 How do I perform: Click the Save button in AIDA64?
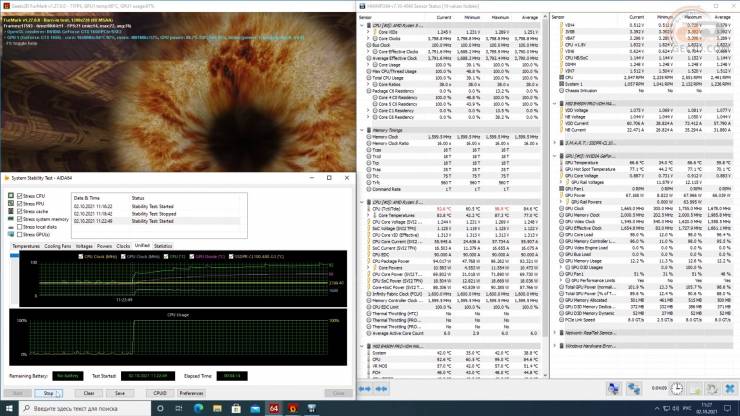[120, 393]
